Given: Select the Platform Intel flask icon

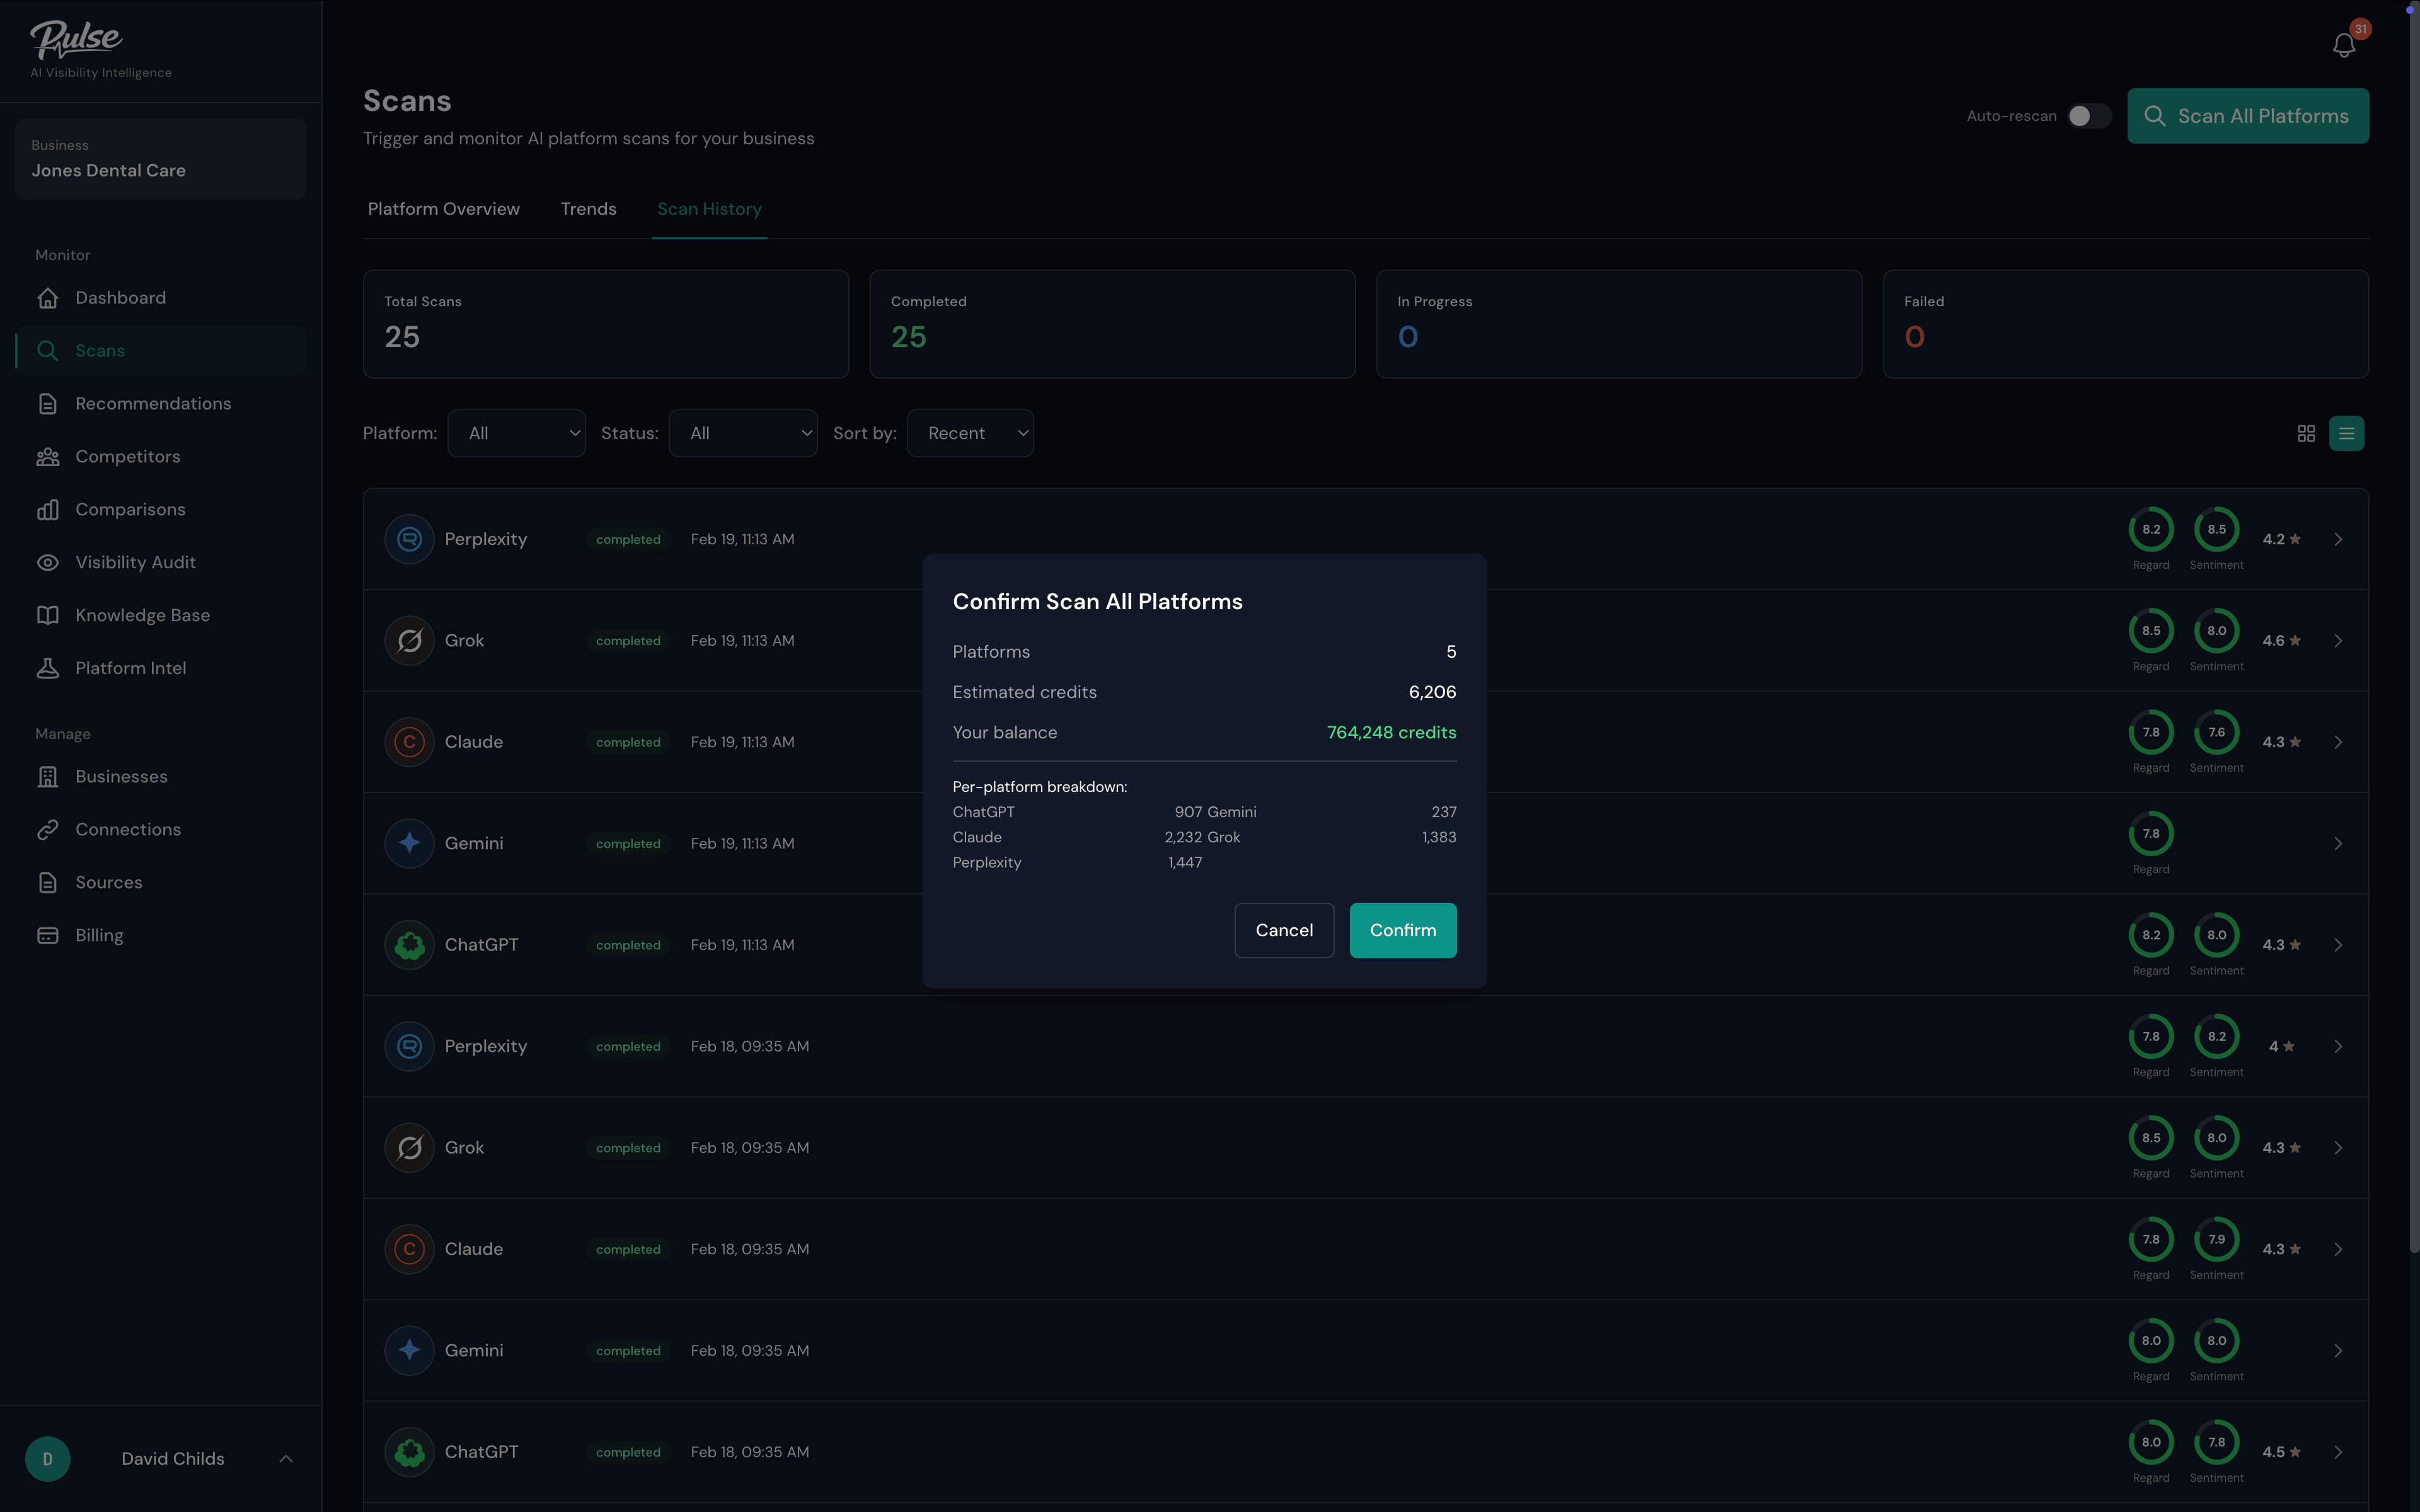Looking at the screenshot, I should pos(49,668).
